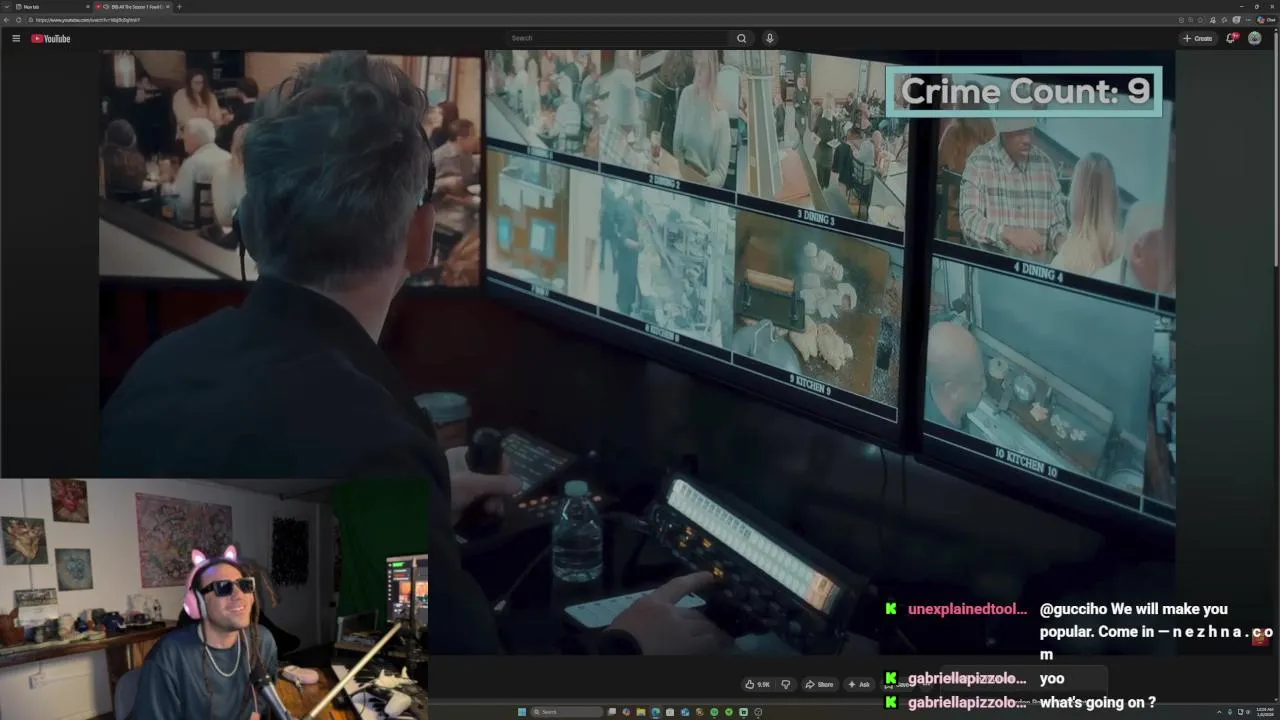Share the video via Share button
The height and width of the screenshot is (720, 1280).
coord(819,684)
